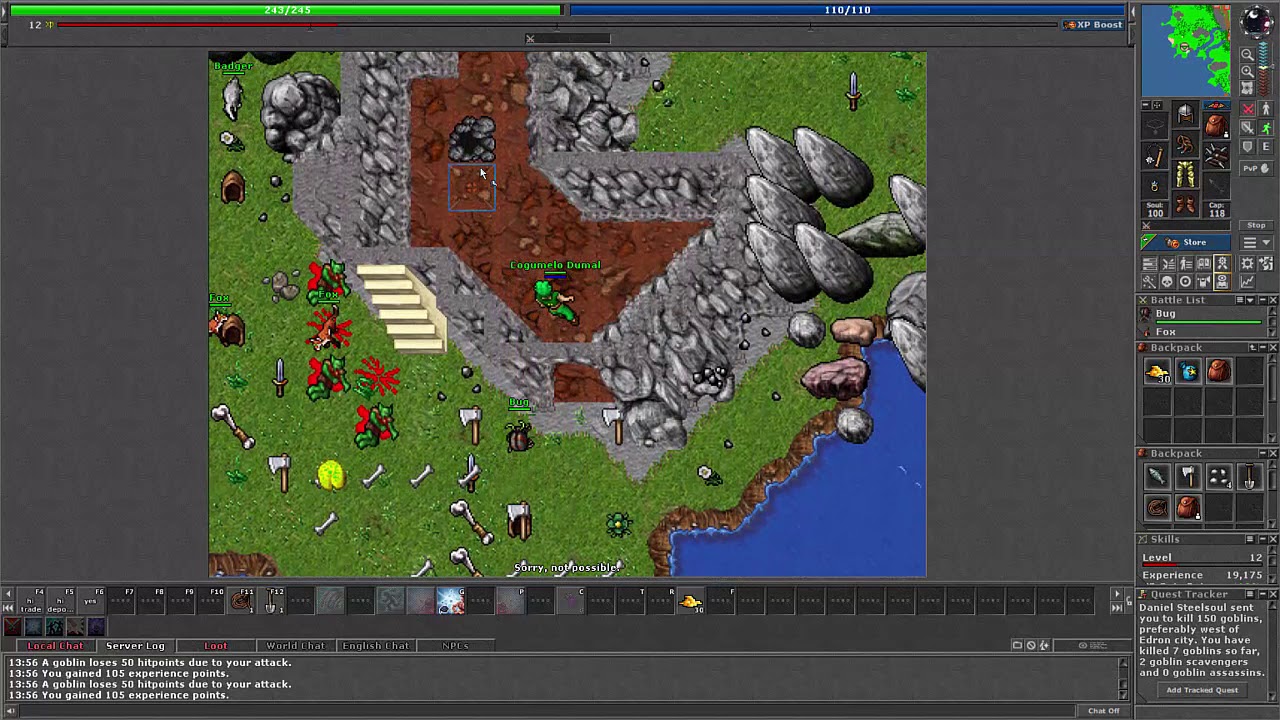1280x720 pixels.
Task: Zoom in the minimap
Action: (1248, 71)
